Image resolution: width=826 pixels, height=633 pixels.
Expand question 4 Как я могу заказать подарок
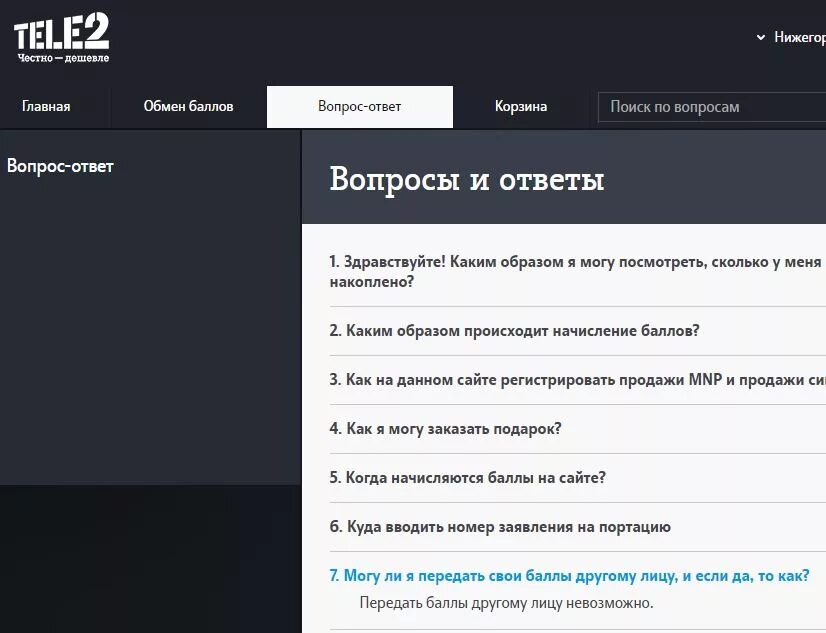coord(445,429)
